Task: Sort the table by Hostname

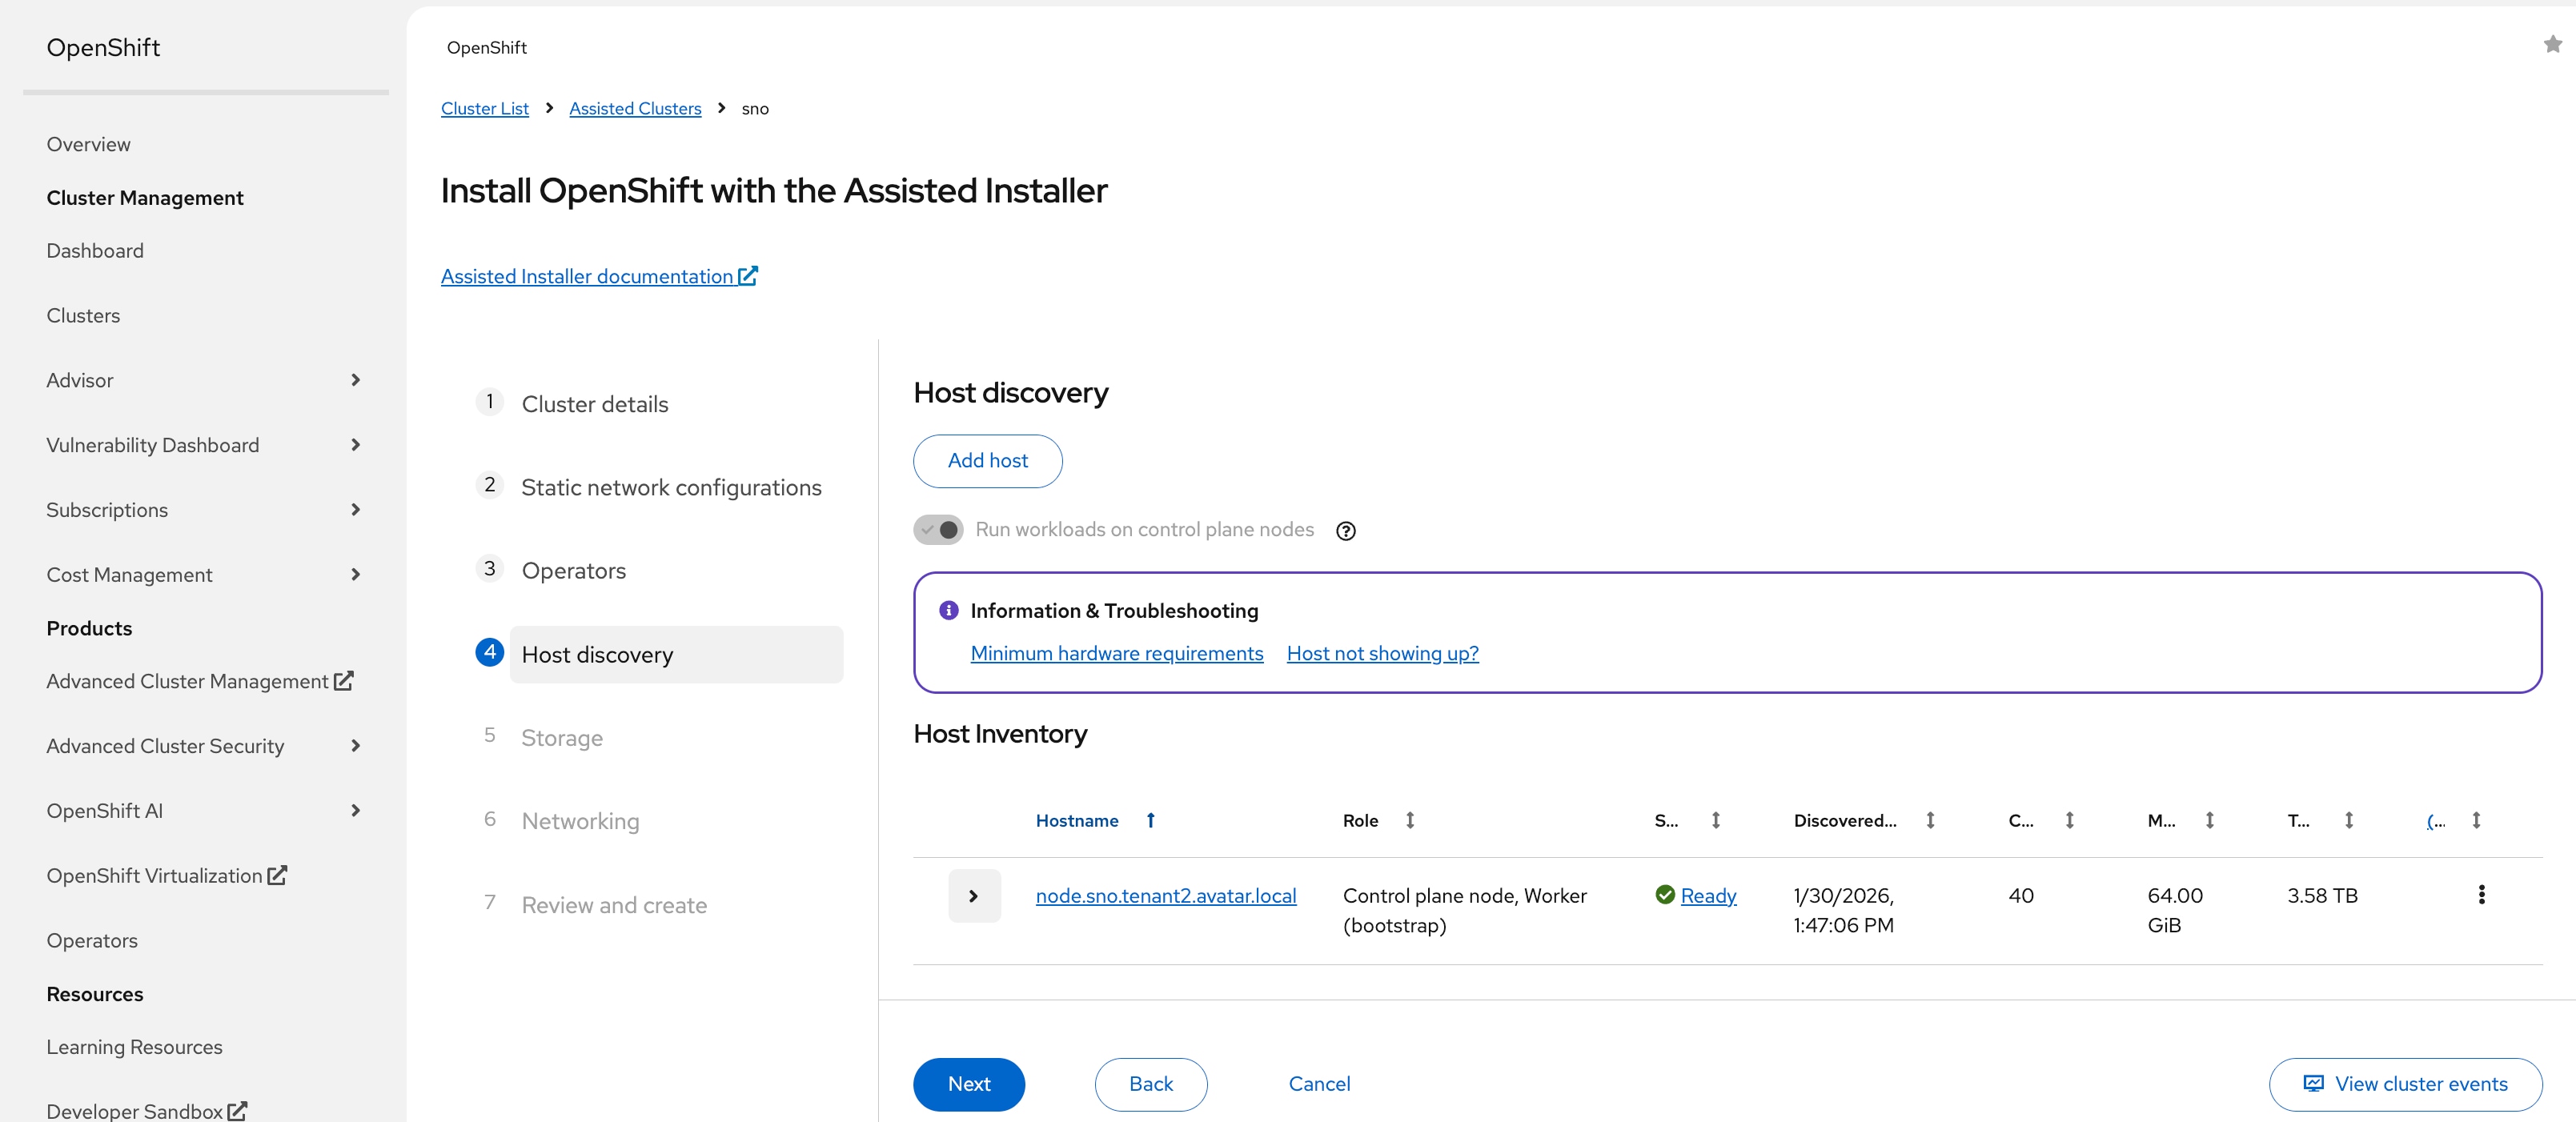Action: pyautogui.click(x=1095, y=820)
